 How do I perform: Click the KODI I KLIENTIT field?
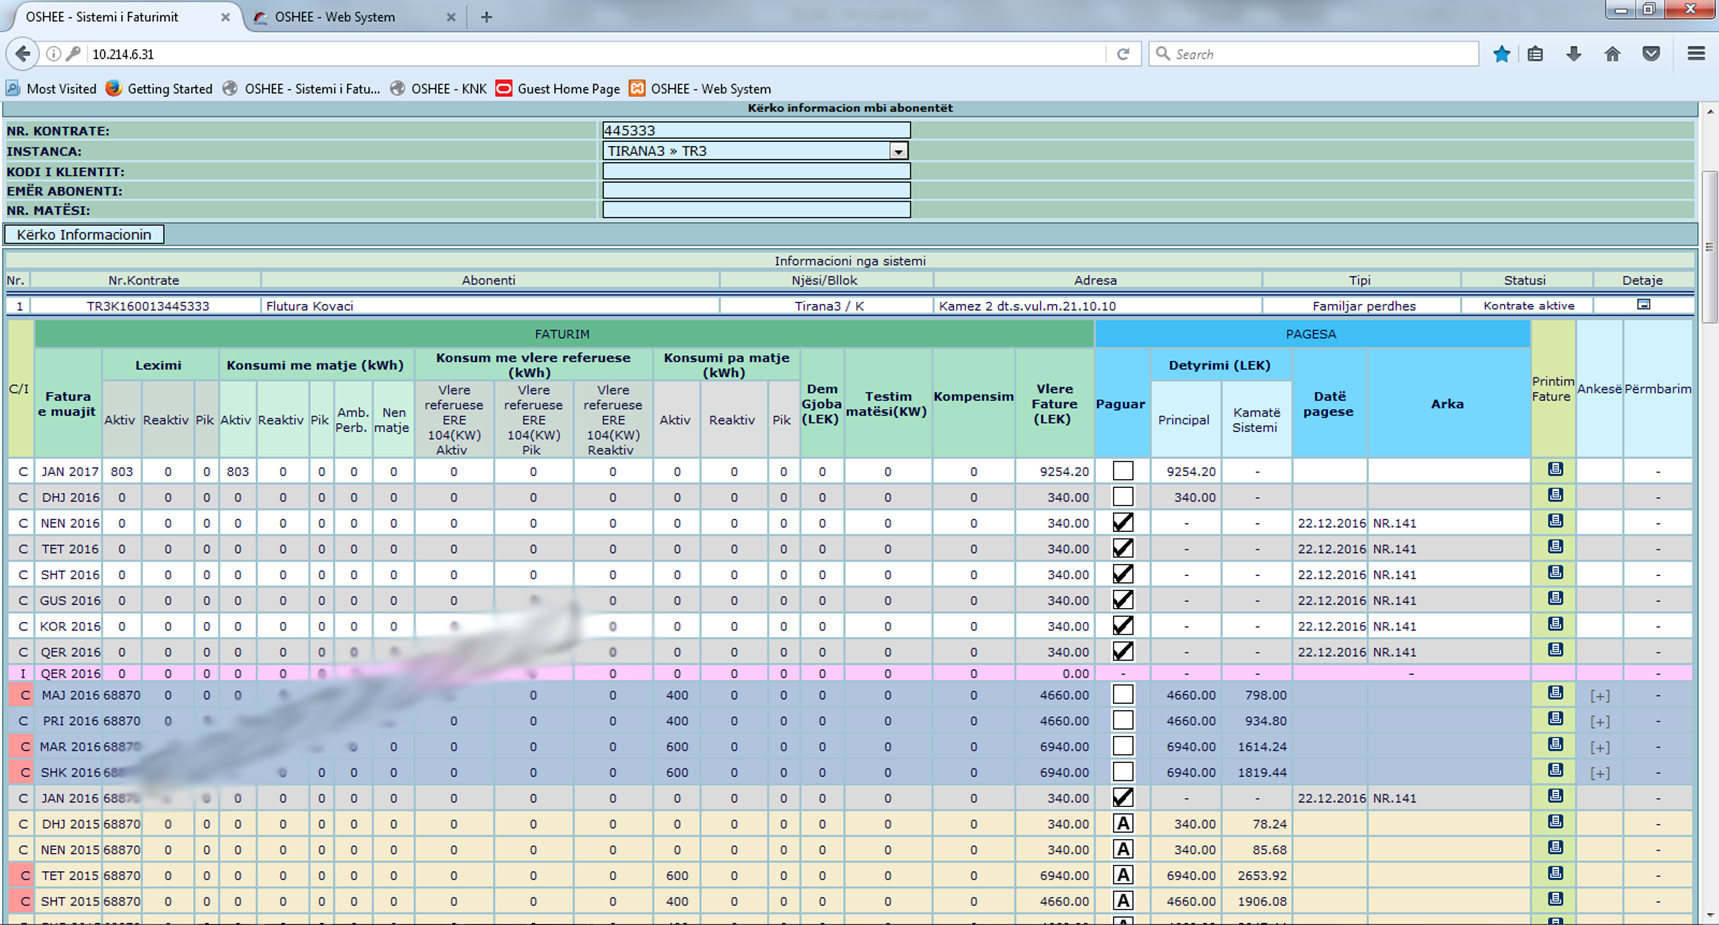(x=756, y=171)
